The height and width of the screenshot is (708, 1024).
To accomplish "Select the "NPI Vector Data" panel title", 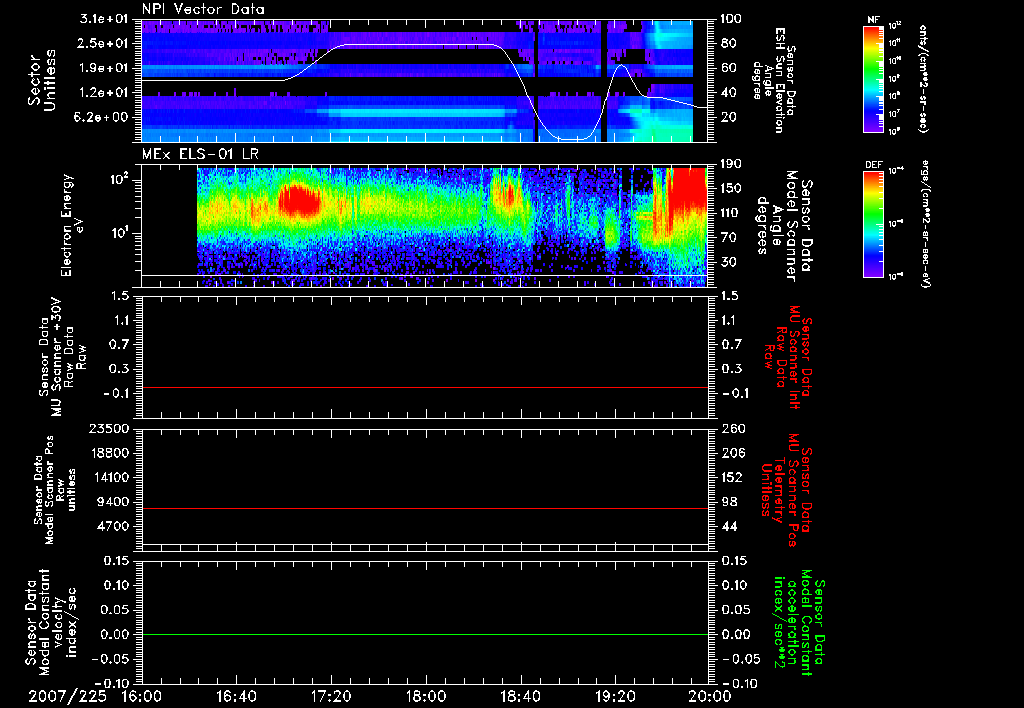I will [x=204, y=9].
